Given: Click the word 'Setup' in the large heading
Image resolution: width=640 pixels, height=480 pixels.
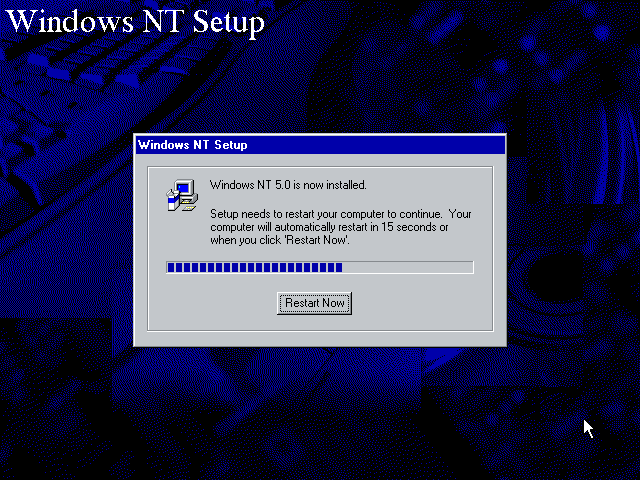Looking at the screenshot, I should (x=229, y=22).
